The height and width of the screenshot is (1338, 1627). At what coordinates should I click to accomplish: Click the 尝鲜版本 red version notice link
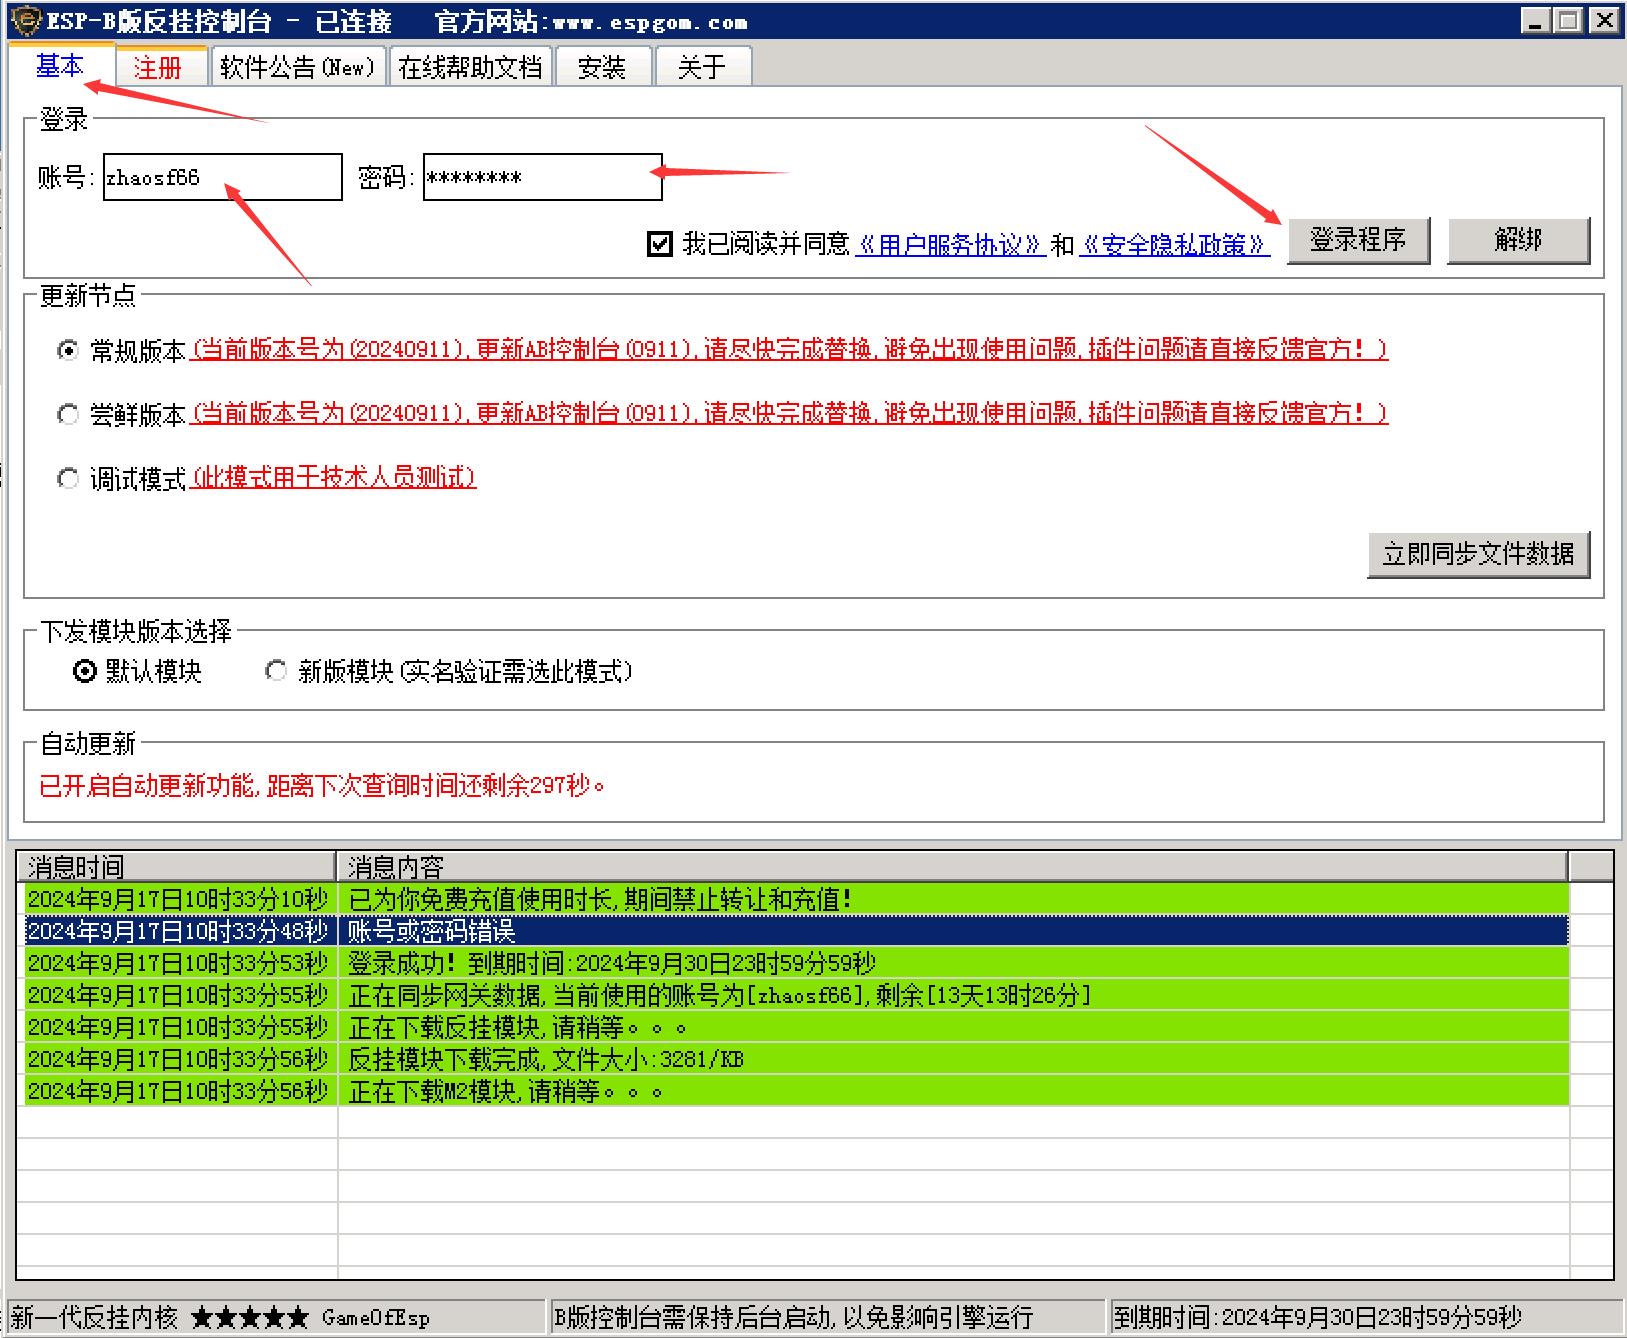pos(789,413)
